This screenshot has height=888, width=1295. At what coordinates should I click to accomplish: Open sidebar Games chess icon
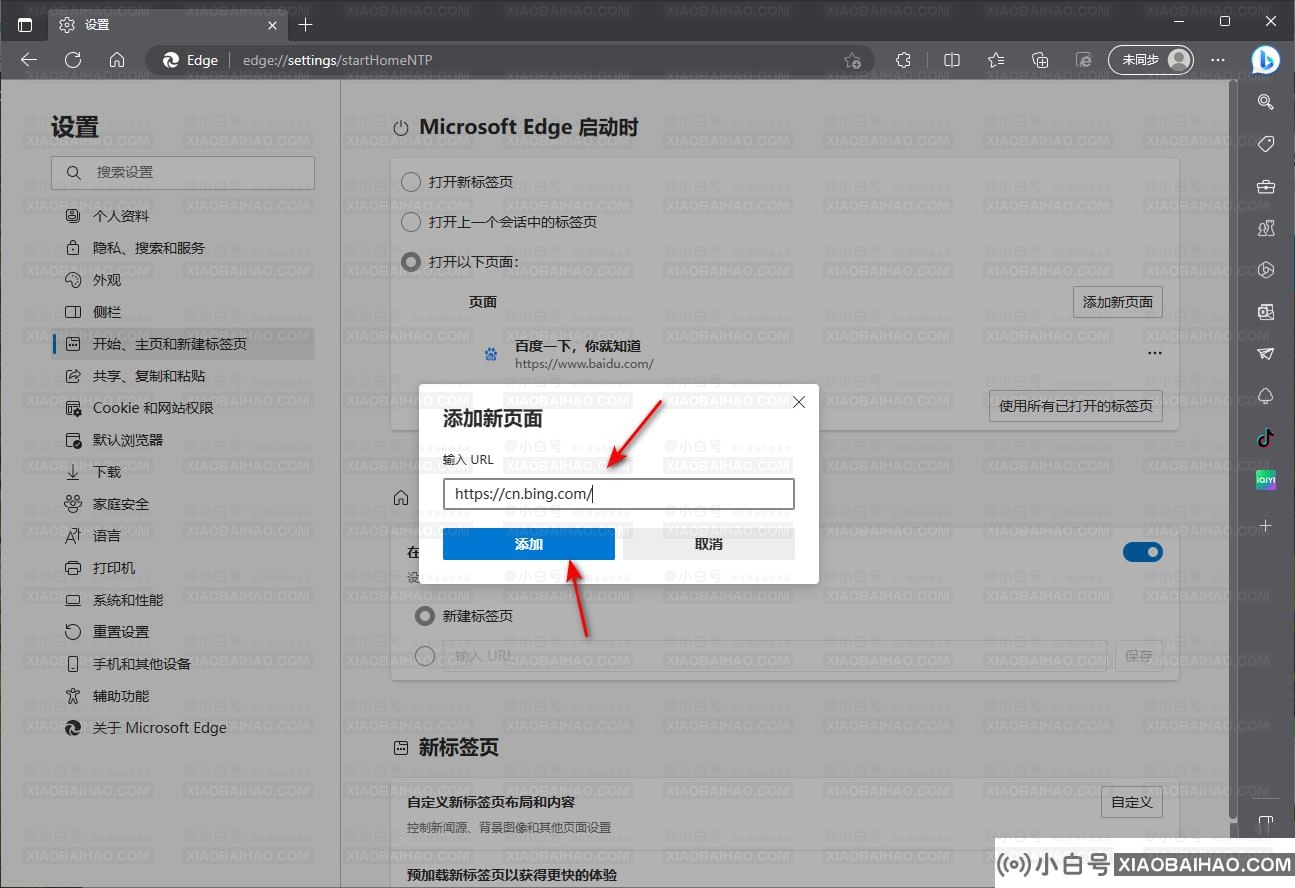pos(1266,228)
